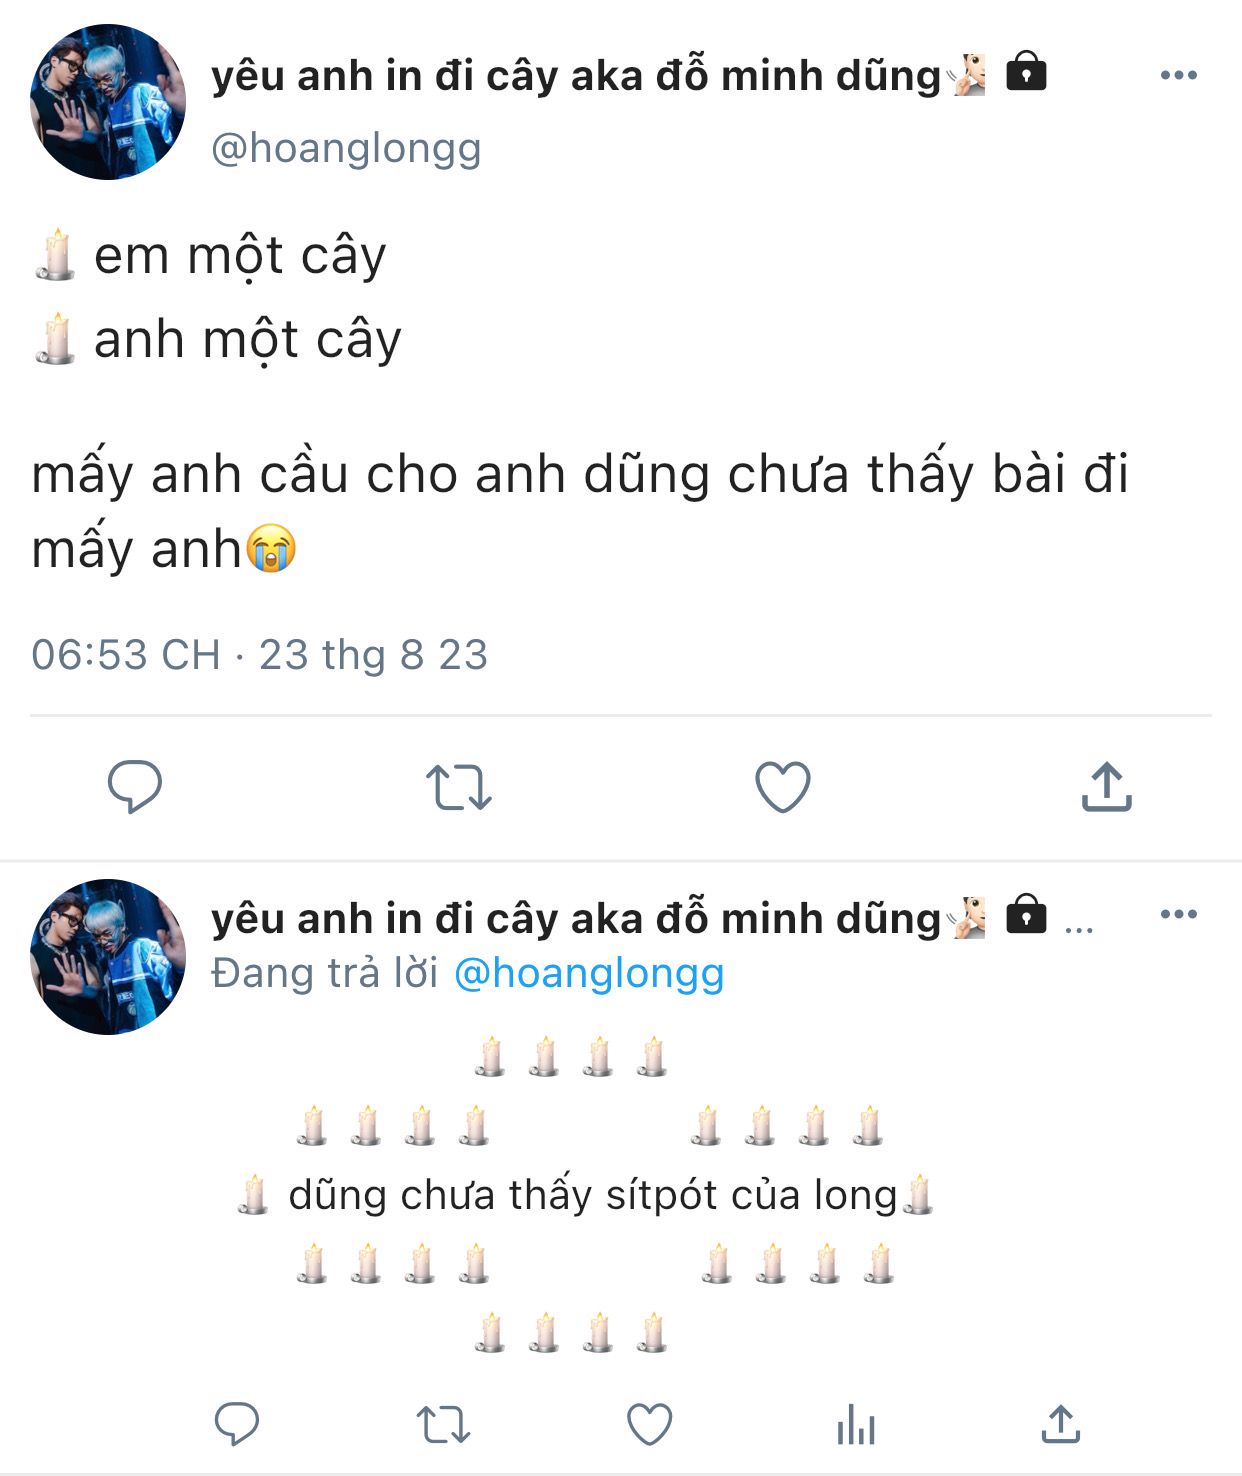The width and height of the screenshot is (1242, 1476).
Task: Open the comment icon on the reply tweet
Action: [x=237, y=1424]
